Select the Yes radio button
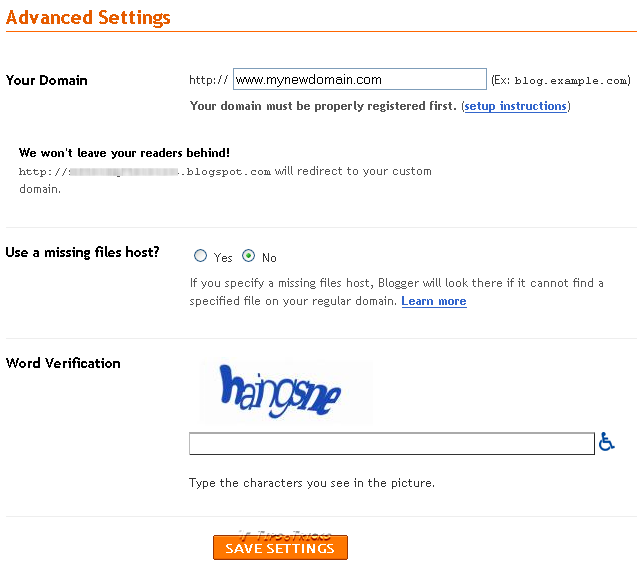Screen dimensions: 637x564 tap(201, 256)
